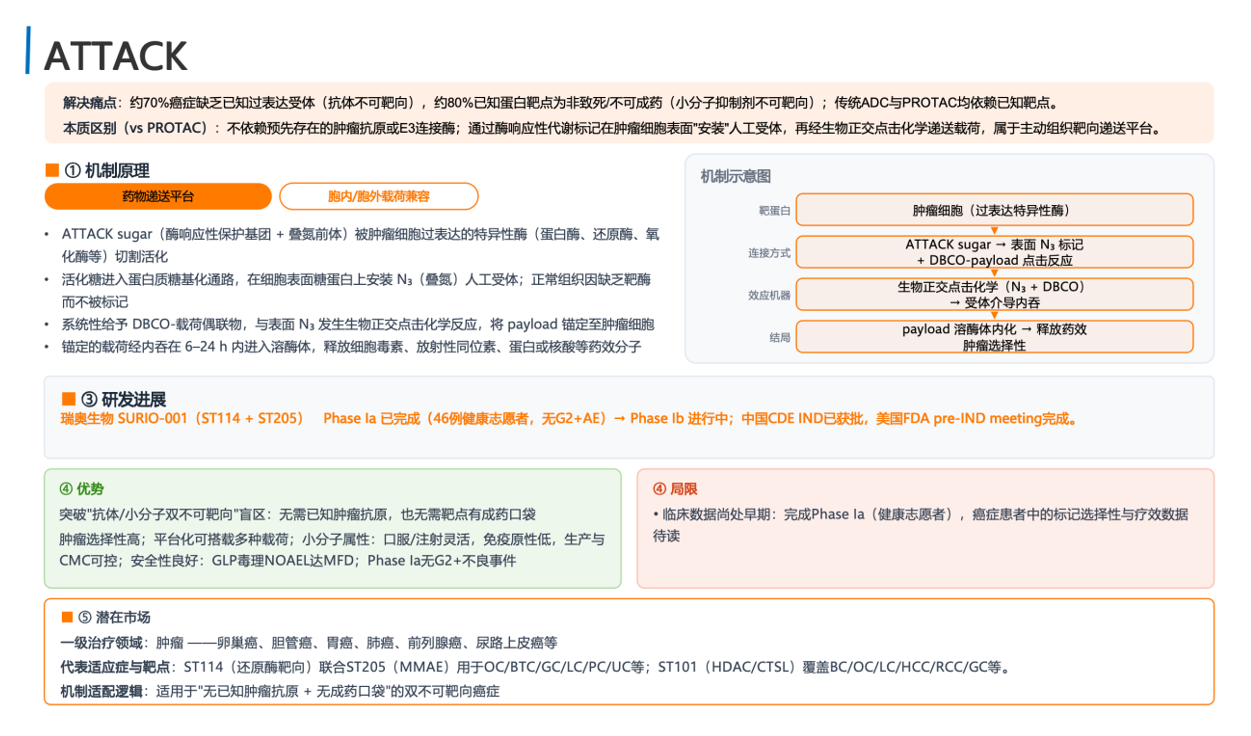Click the 肿瘤选择性高 advantage line
This screenshot has width=1251, height=736.
point(332,550)
